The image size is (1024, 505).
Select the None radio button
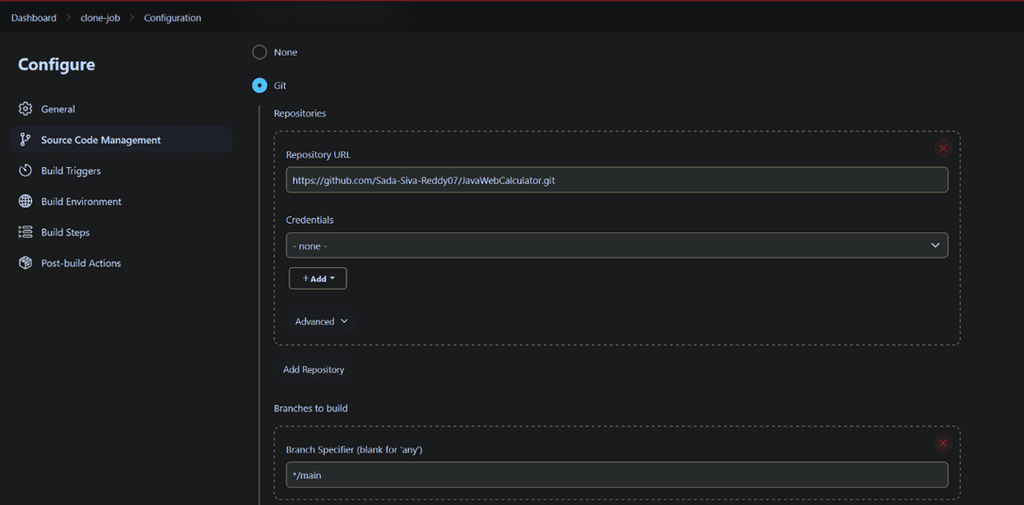[259, 52]
